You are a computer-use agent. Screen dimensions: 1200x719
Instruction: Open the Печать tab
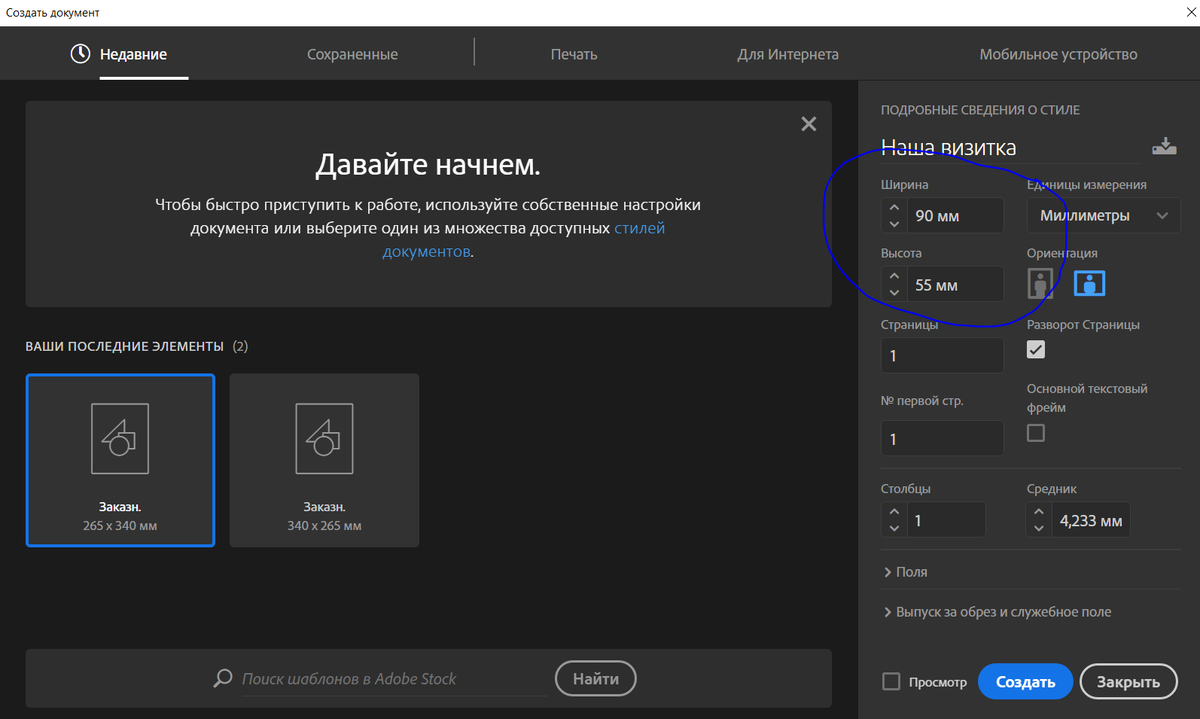click(574, 54)
